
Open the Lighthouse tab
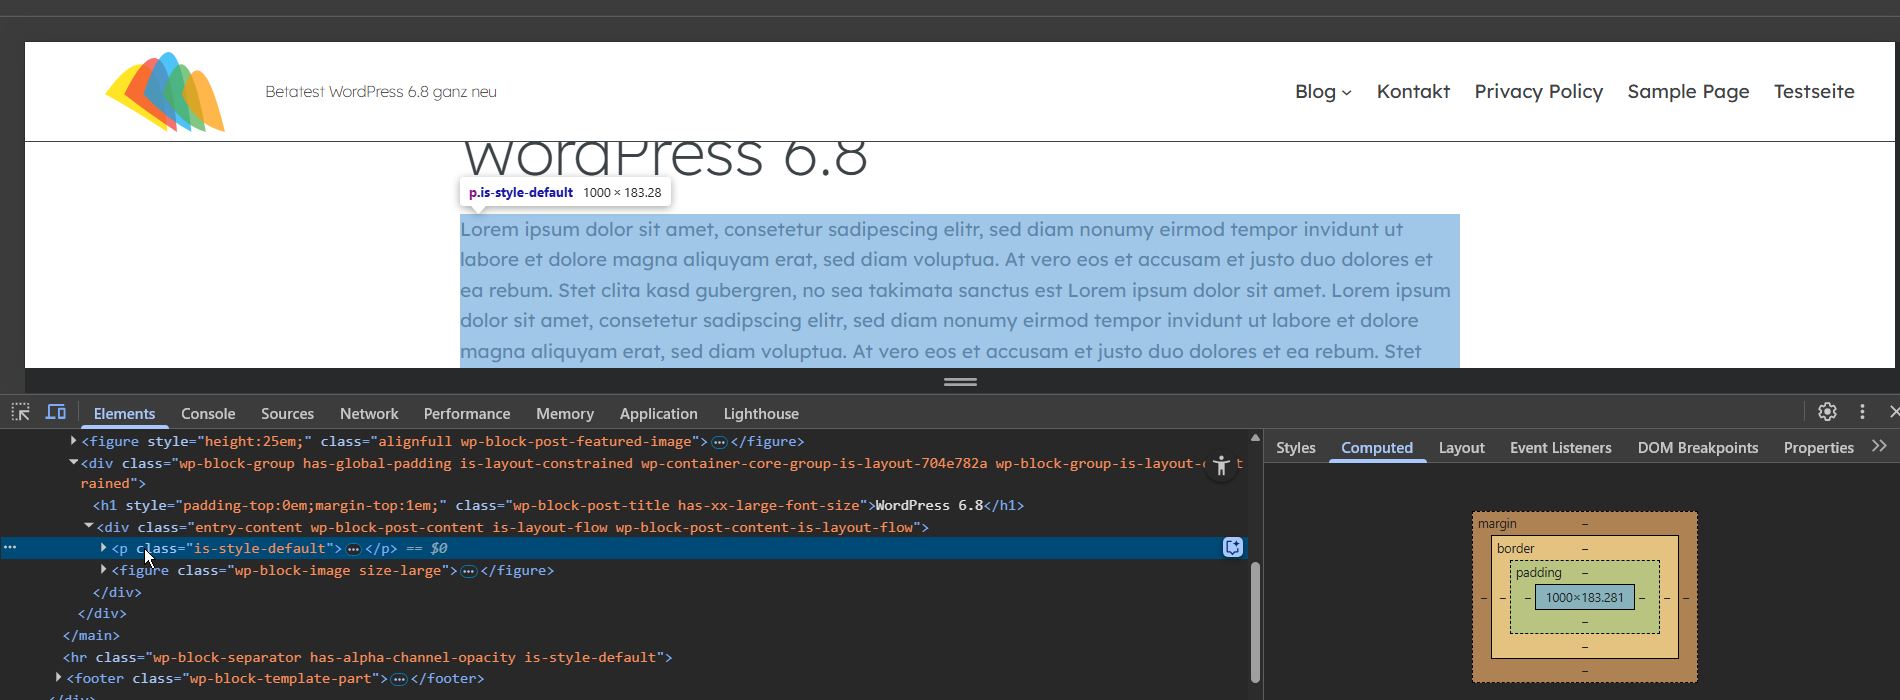click(761, 413)
